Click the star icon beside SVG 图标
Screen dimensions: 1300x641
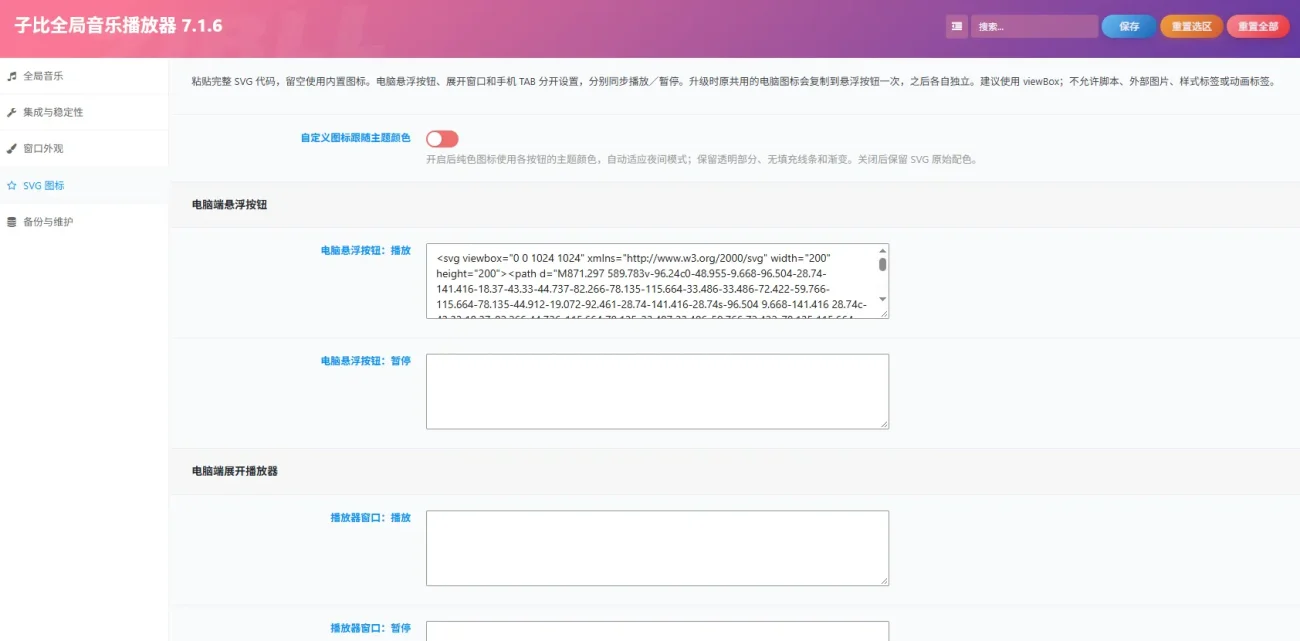tap(12, 185)
